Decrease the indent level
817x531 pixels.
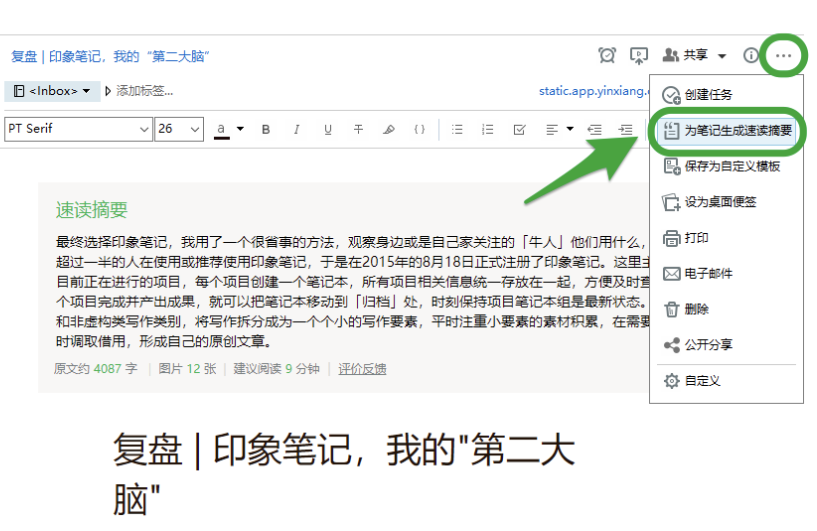(x=595, y=129)
